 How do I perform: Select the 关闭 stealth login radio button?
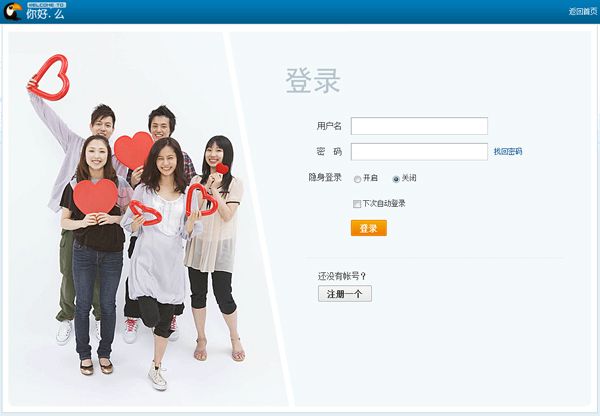tap(396, 179)
